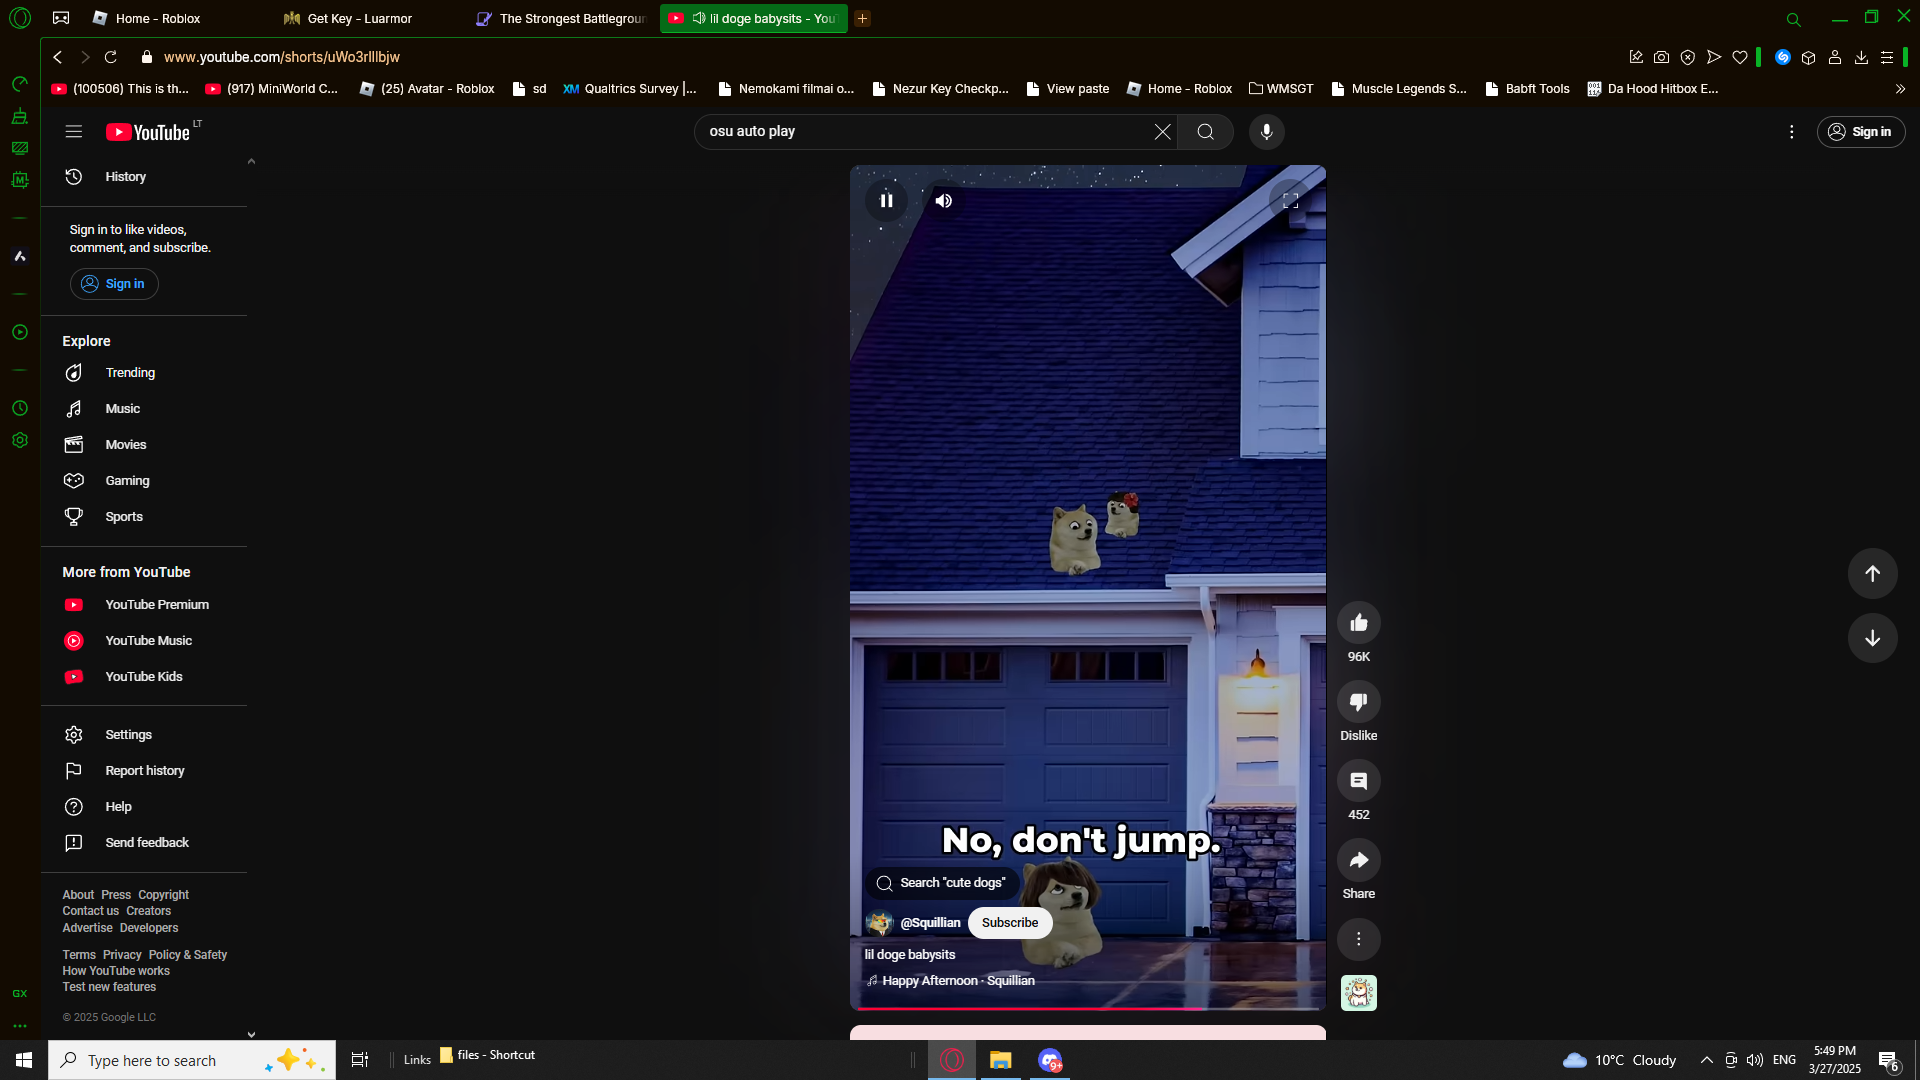This screenshot has height=1080, width=1920.
Task: Open Send feedback
Action: [145, 843]
